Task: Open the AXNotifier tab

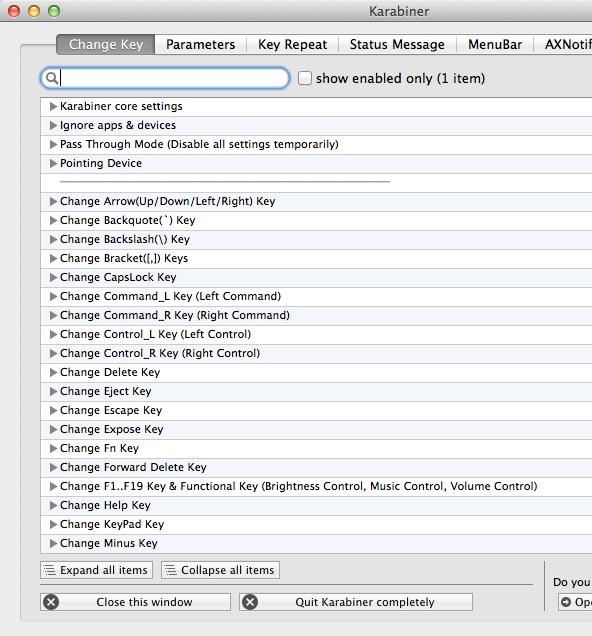Action: point(564,44)
